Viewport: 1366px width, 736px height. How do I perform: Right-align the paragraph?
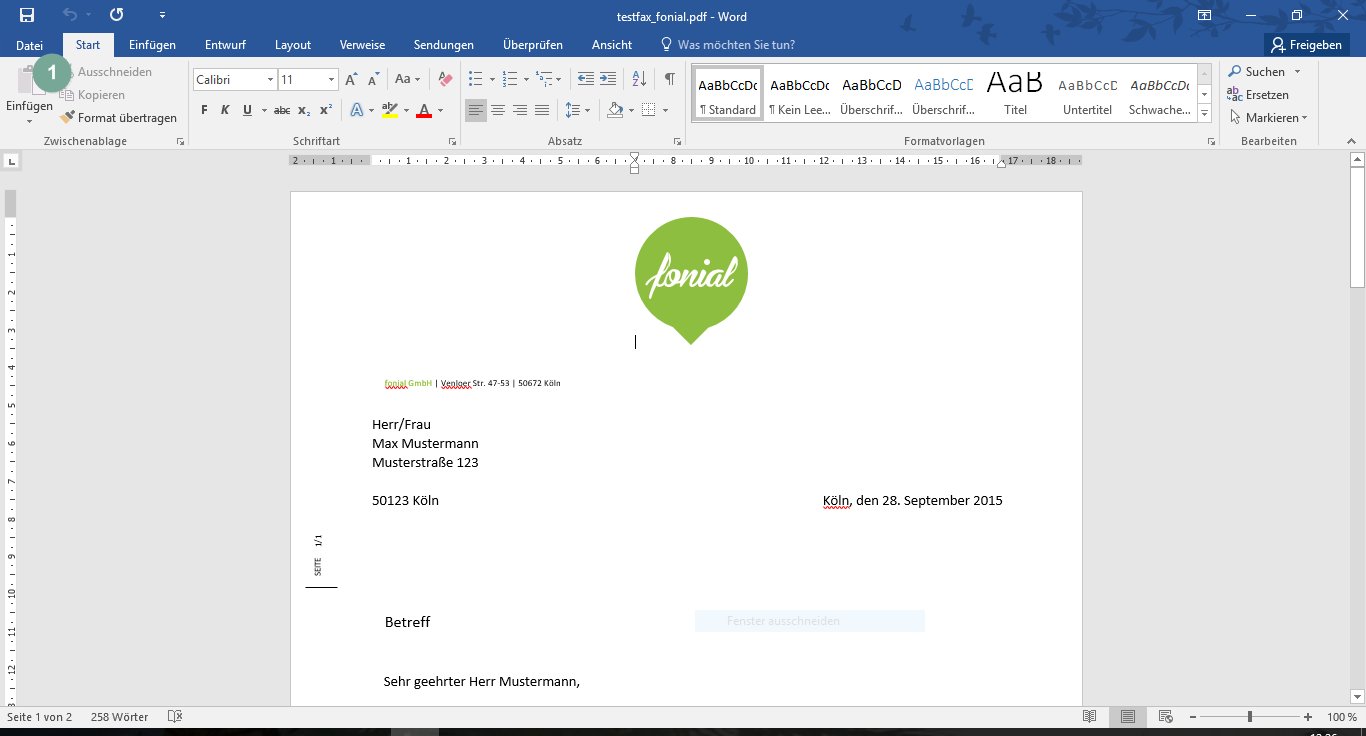click(520, 110)
